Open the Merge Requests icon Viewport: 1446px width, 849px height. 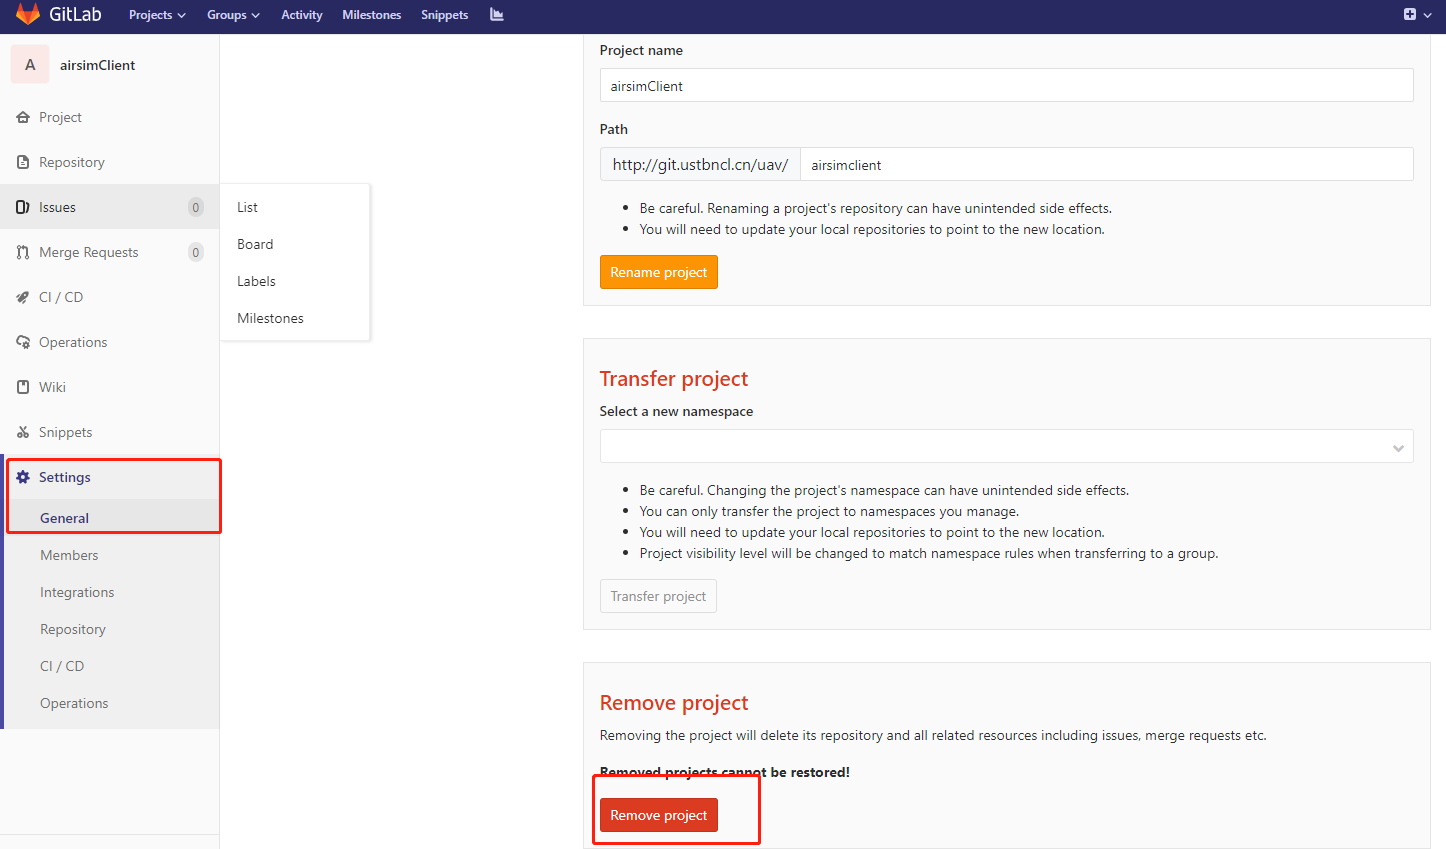pyautogui.click(x=22, y=251)
